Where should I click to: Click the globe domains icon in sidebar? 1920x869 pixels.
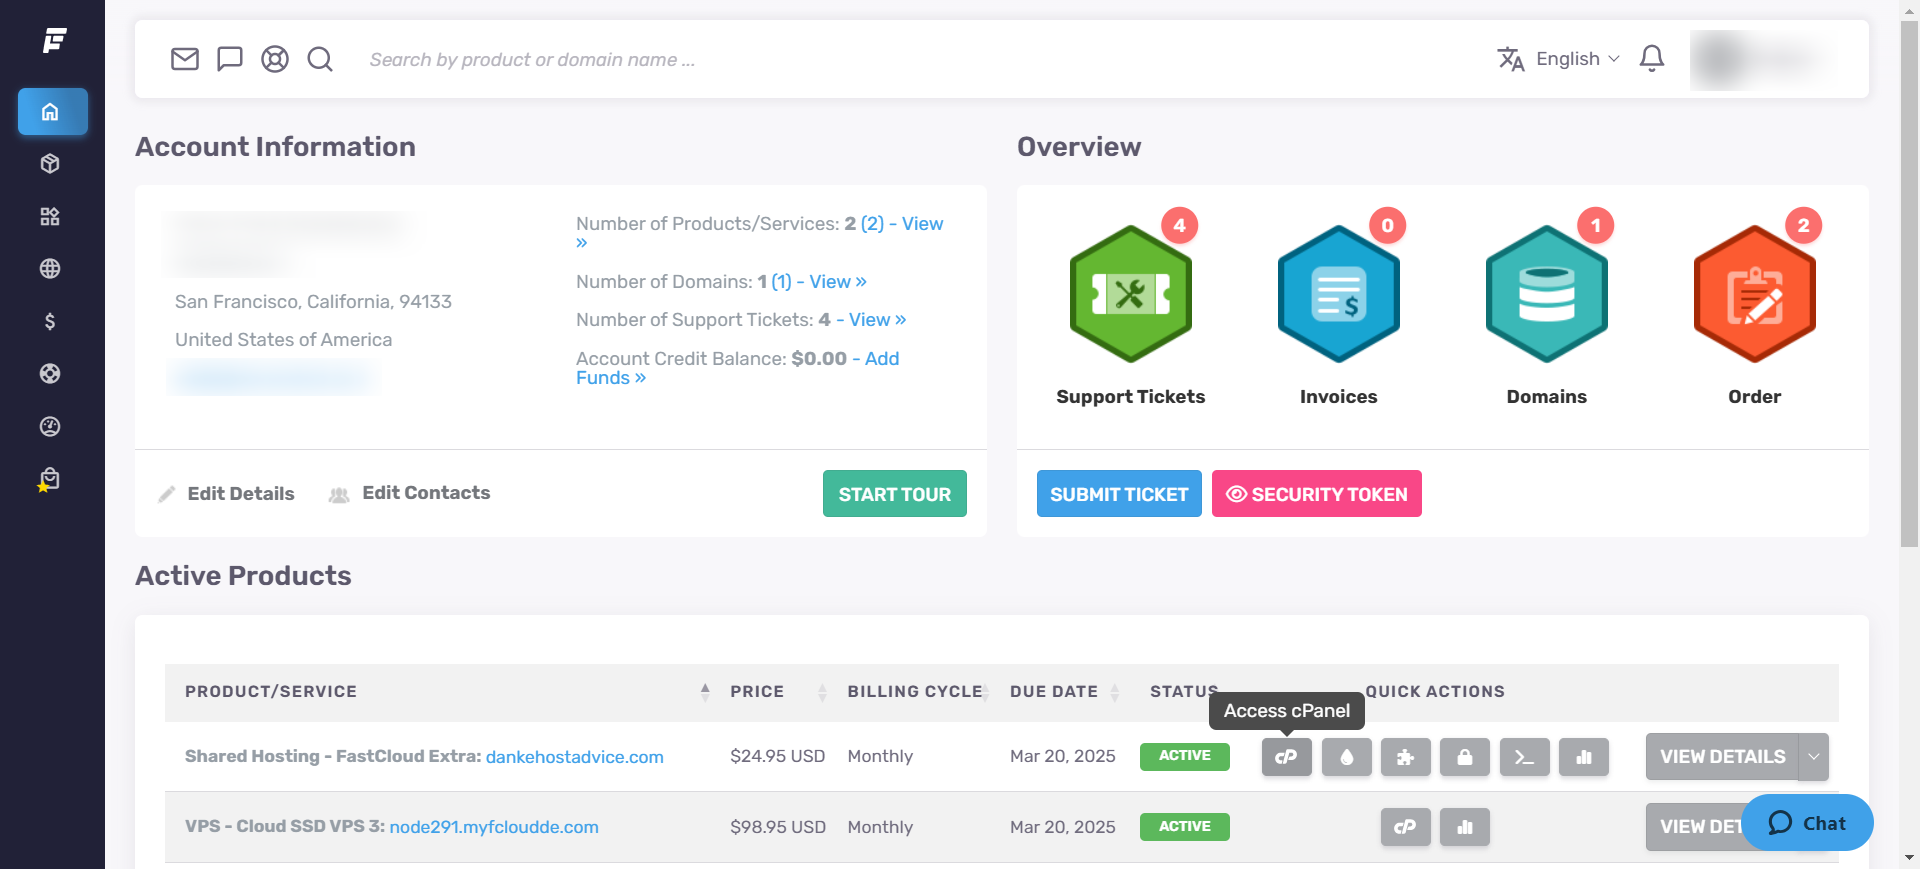(50, 269)
